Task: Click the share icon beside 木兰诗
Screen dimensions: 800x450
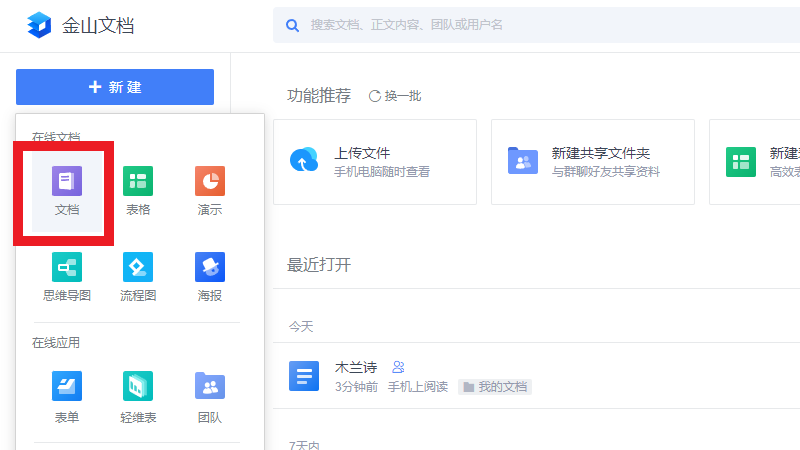Action: pyautogui.click(x=398, y=367)
